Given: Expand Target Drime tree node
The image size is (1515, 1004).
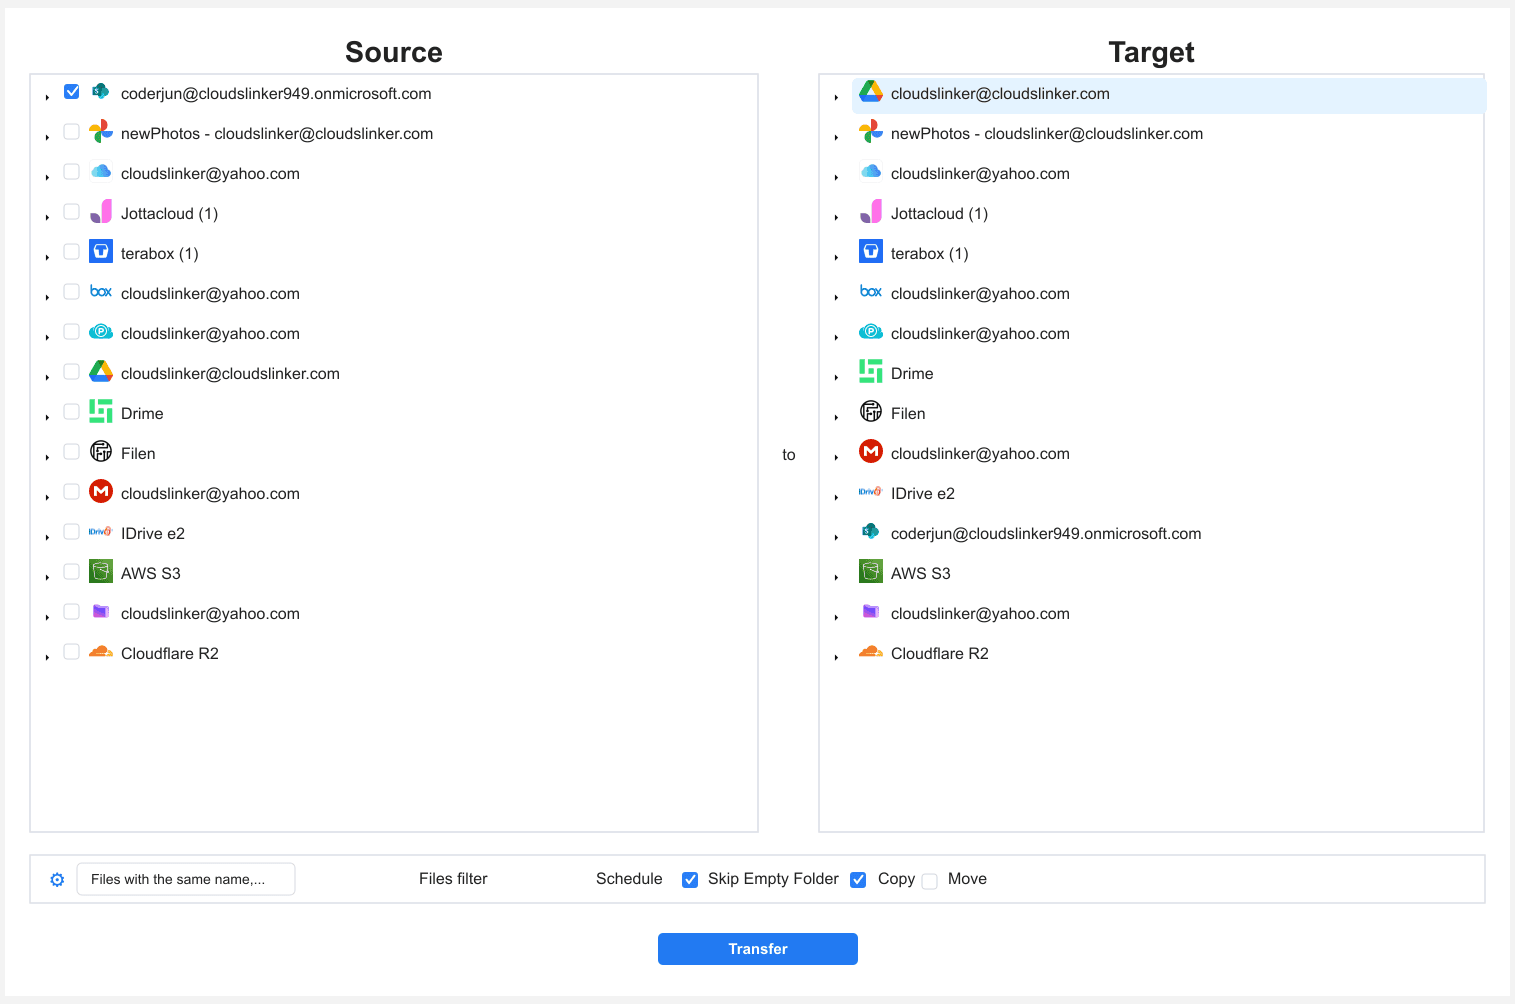Looking at the screenshot, I should pos(836,377).
